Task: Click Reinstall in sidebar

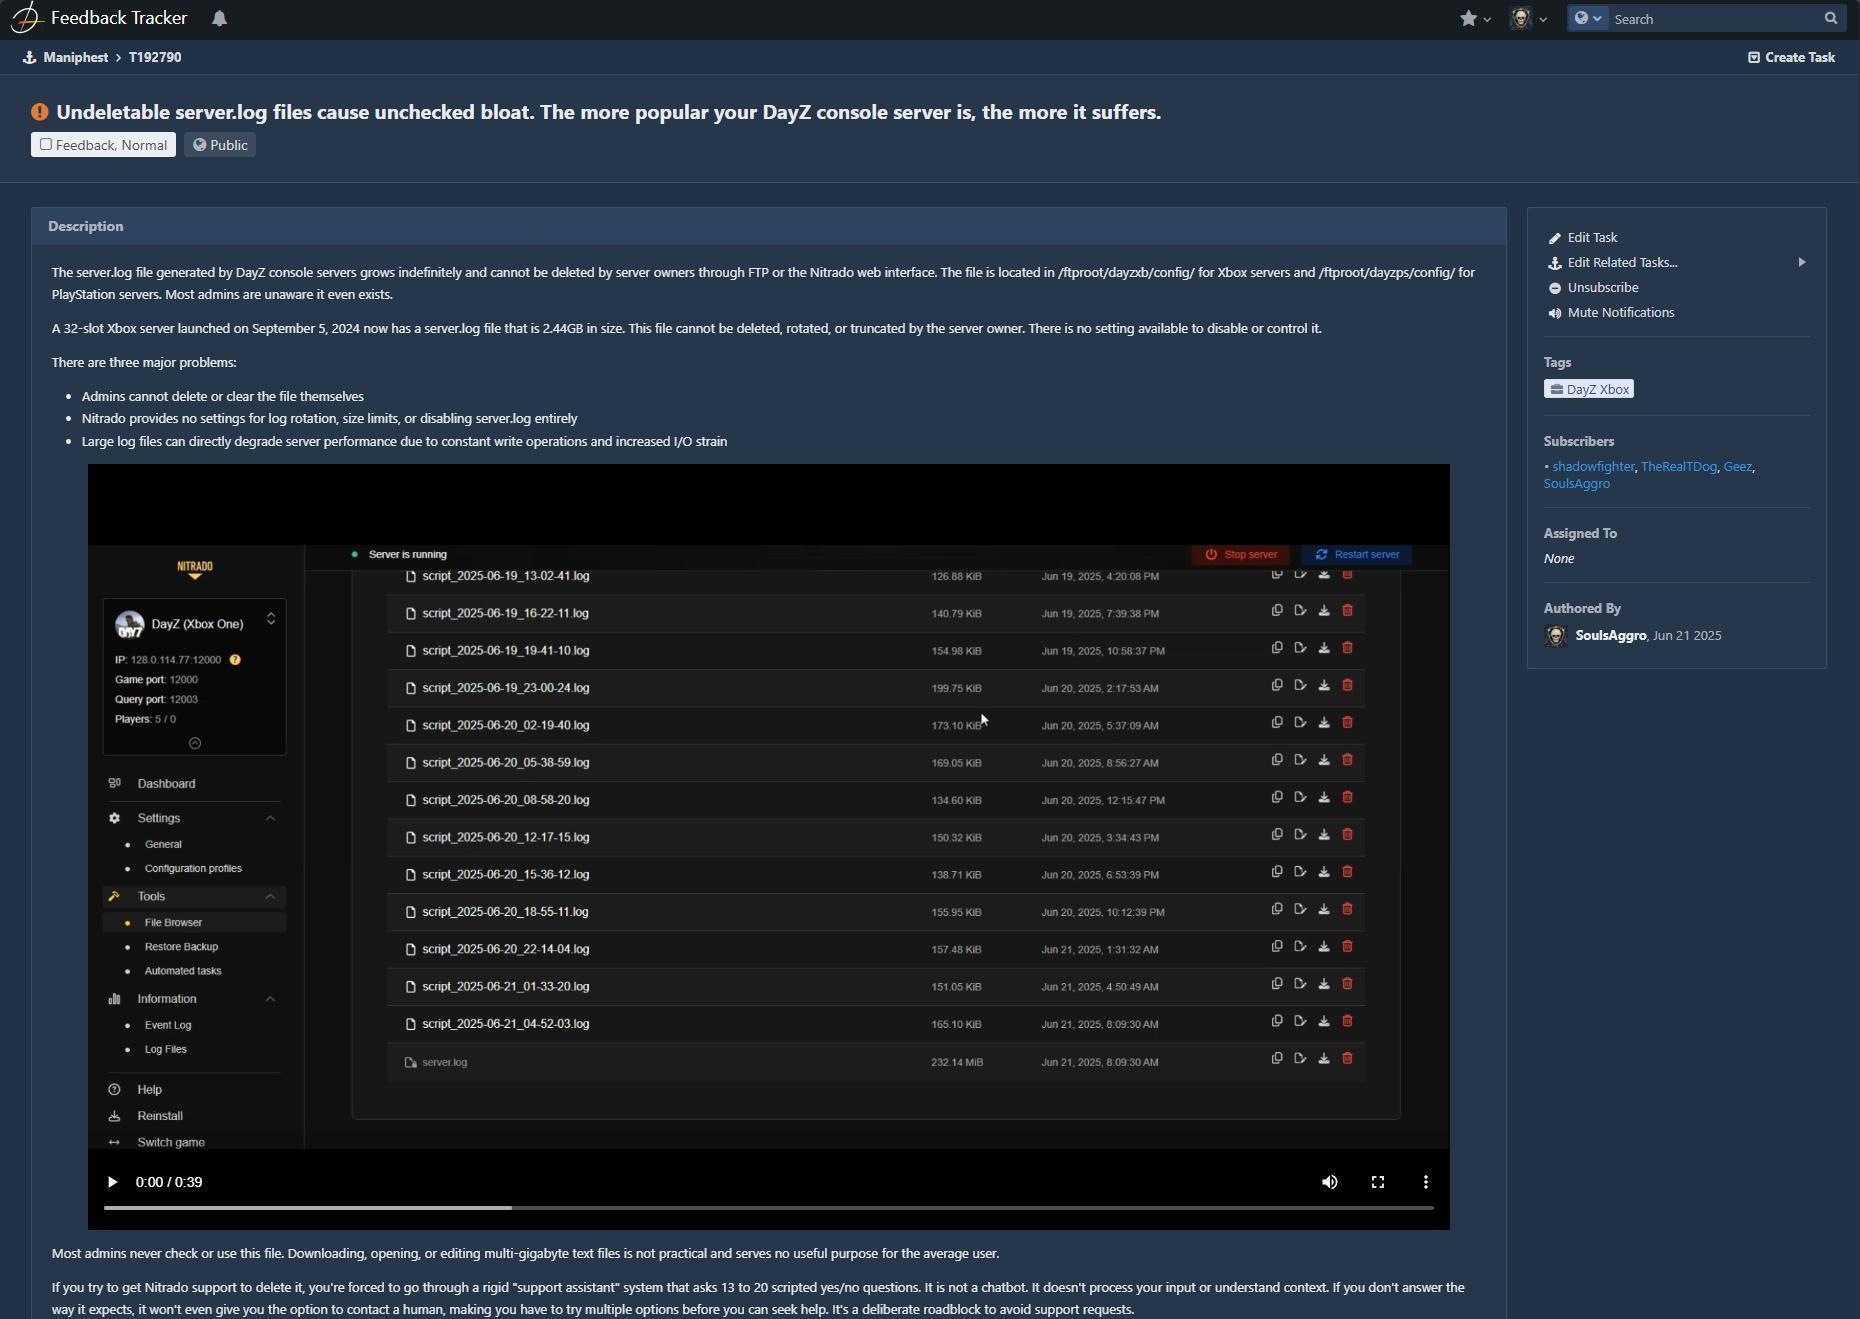Action: point(160,1116)
